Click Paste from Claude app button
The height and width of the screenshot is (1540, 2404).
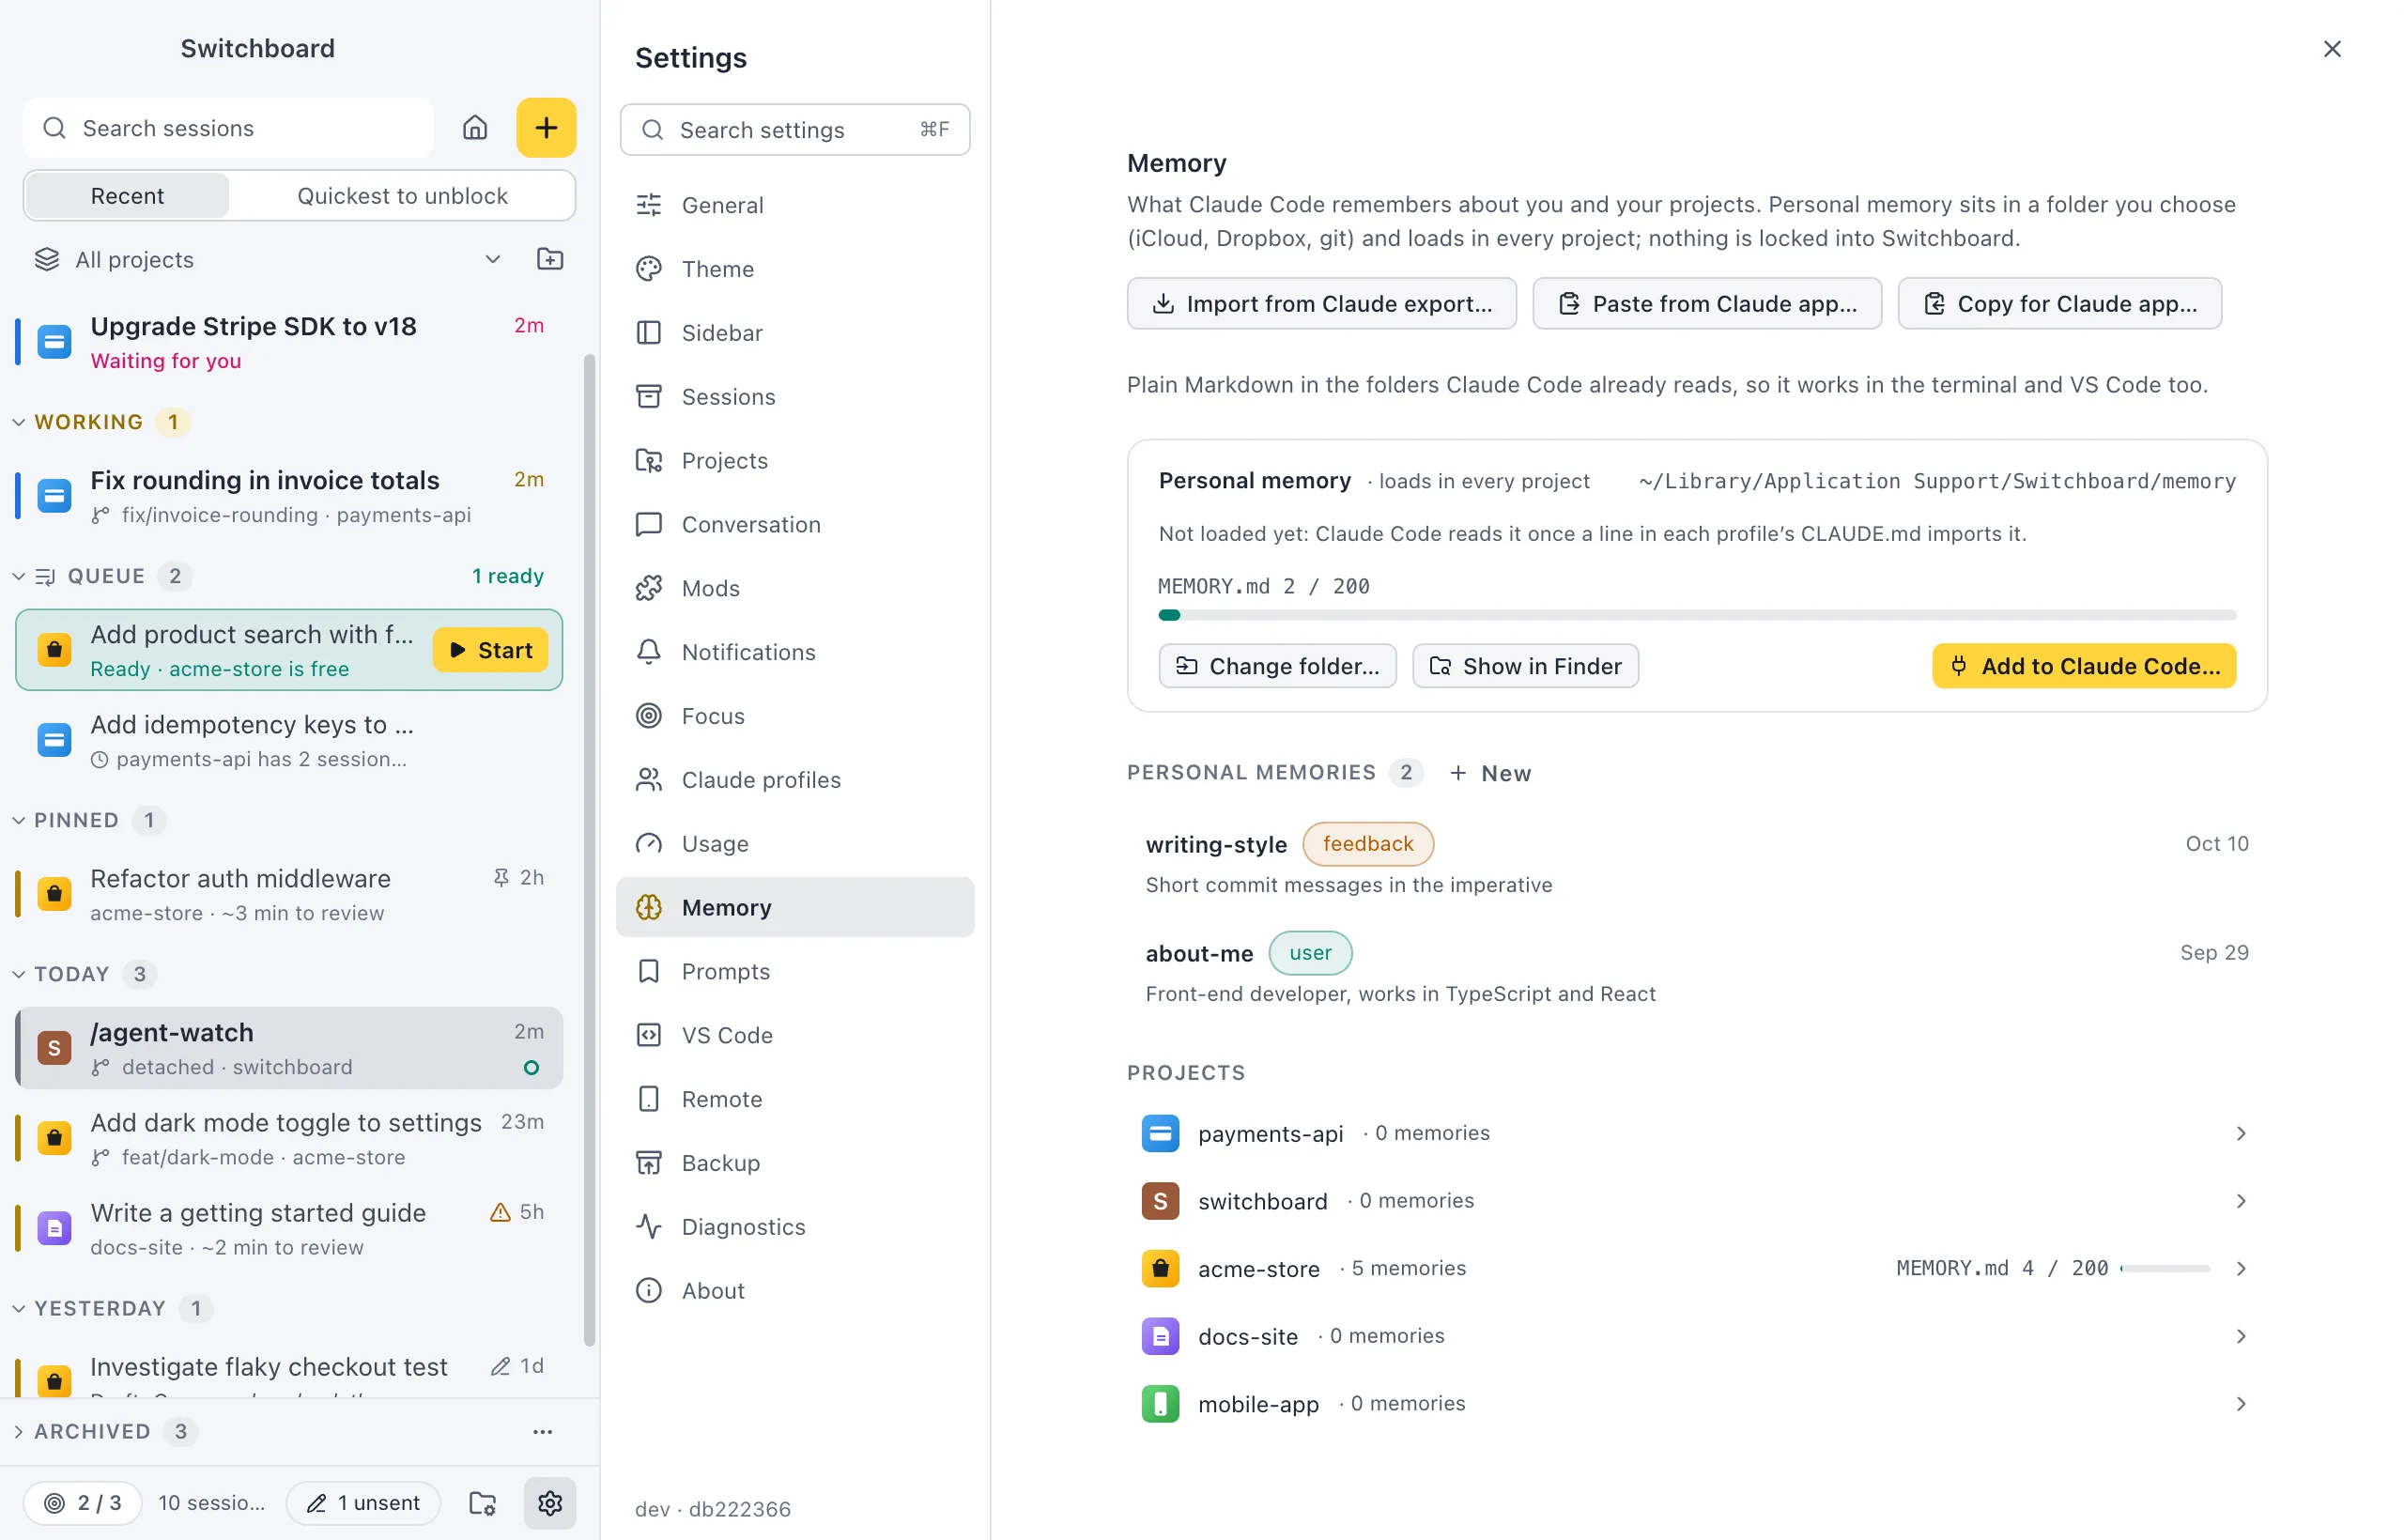(1706, 303)
